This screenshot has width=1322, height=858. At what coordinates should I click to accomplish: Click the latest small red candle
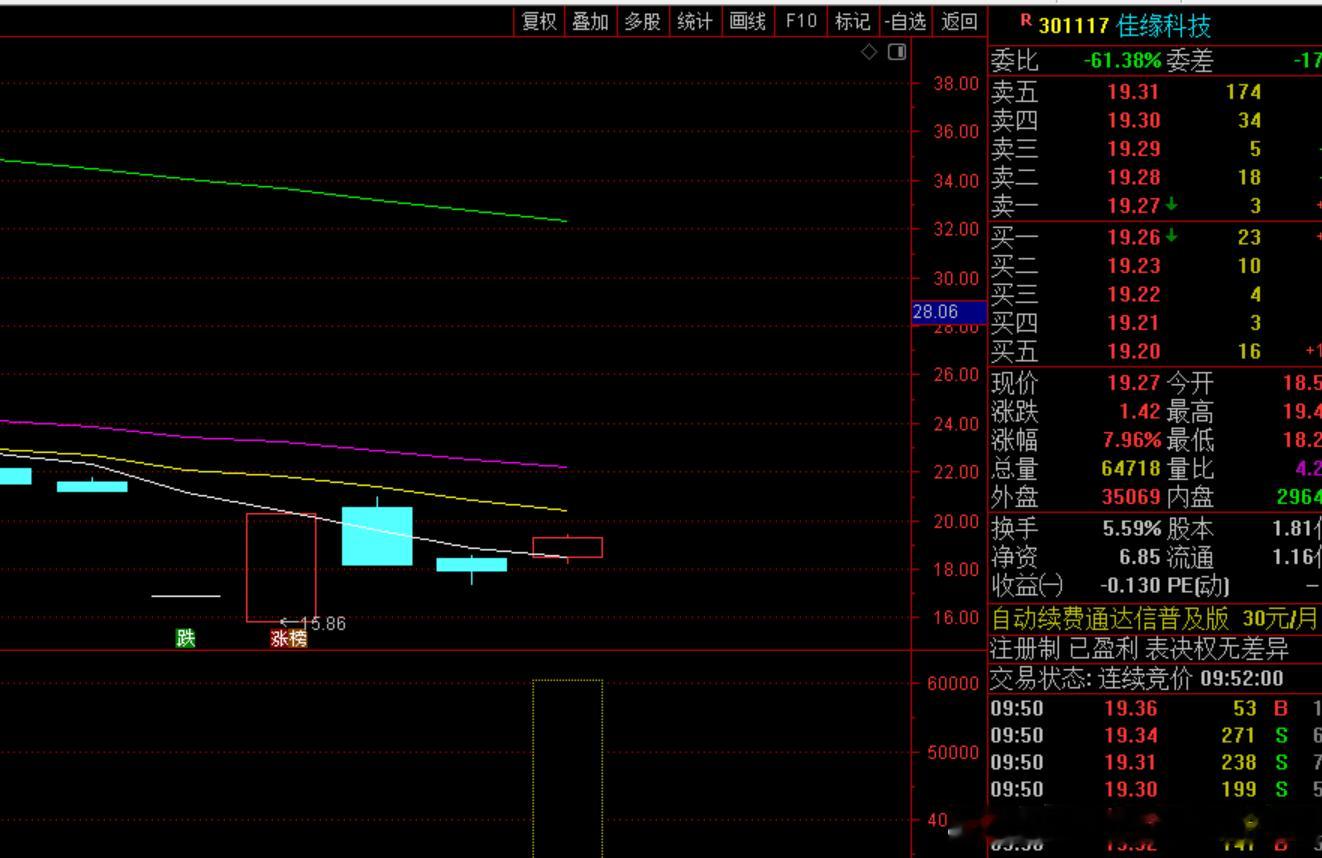(x=567, y=547)
